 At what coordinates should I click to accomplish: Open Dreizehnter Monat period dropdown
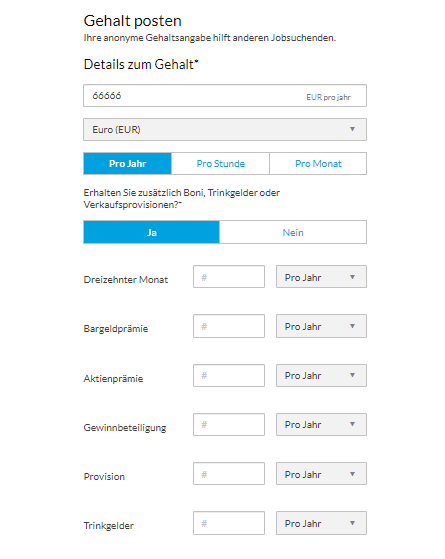[321, 277]
